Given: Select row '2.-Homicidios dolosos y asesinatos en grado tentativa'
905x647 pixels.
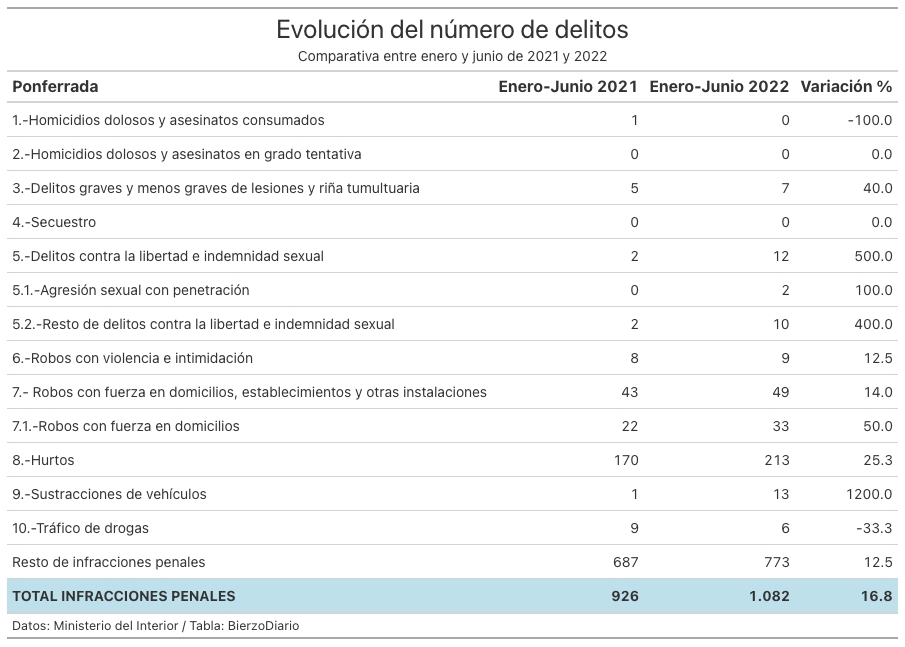Looking at the screenshot, I should point(452,154).
